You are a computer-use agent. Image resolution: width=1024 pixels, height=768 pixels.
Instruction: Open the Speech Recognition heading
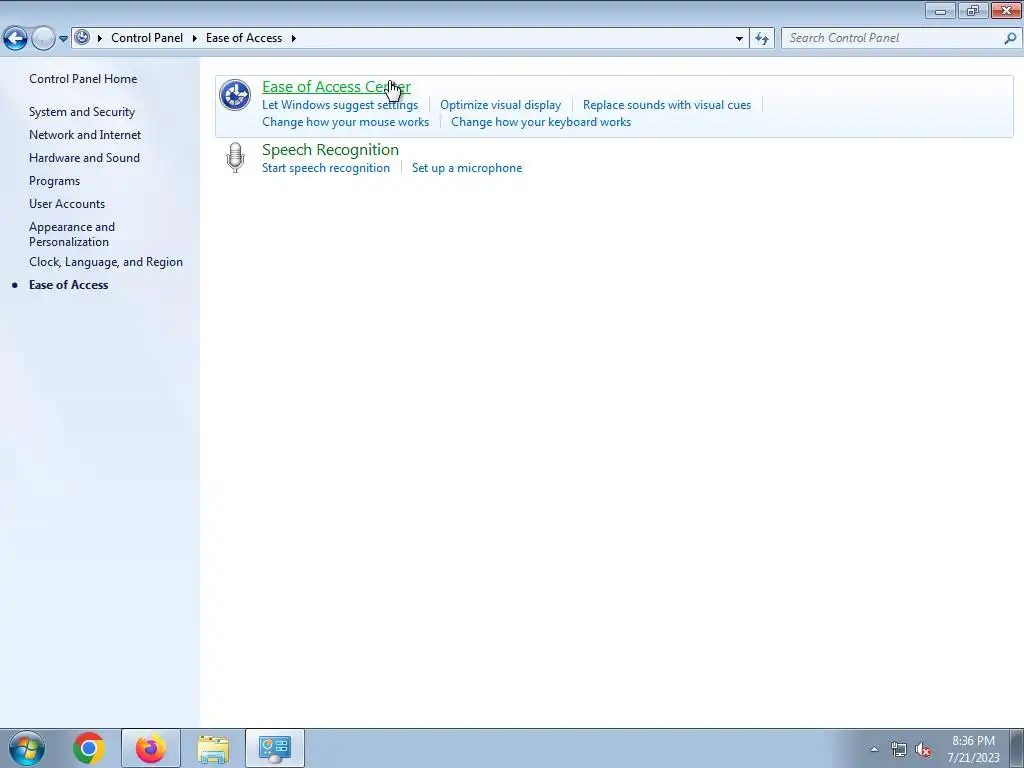330,150
